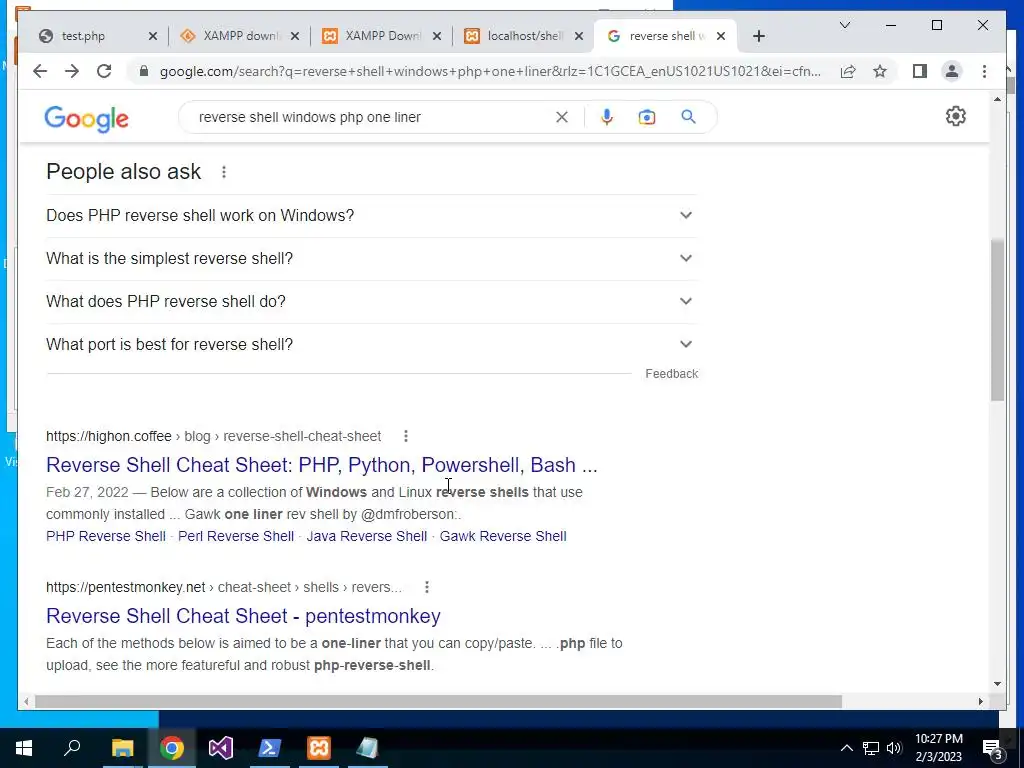Expand 'What port is best for reverse shell?'
Screen dimensions: 1024x768
[x=372, y=344]
